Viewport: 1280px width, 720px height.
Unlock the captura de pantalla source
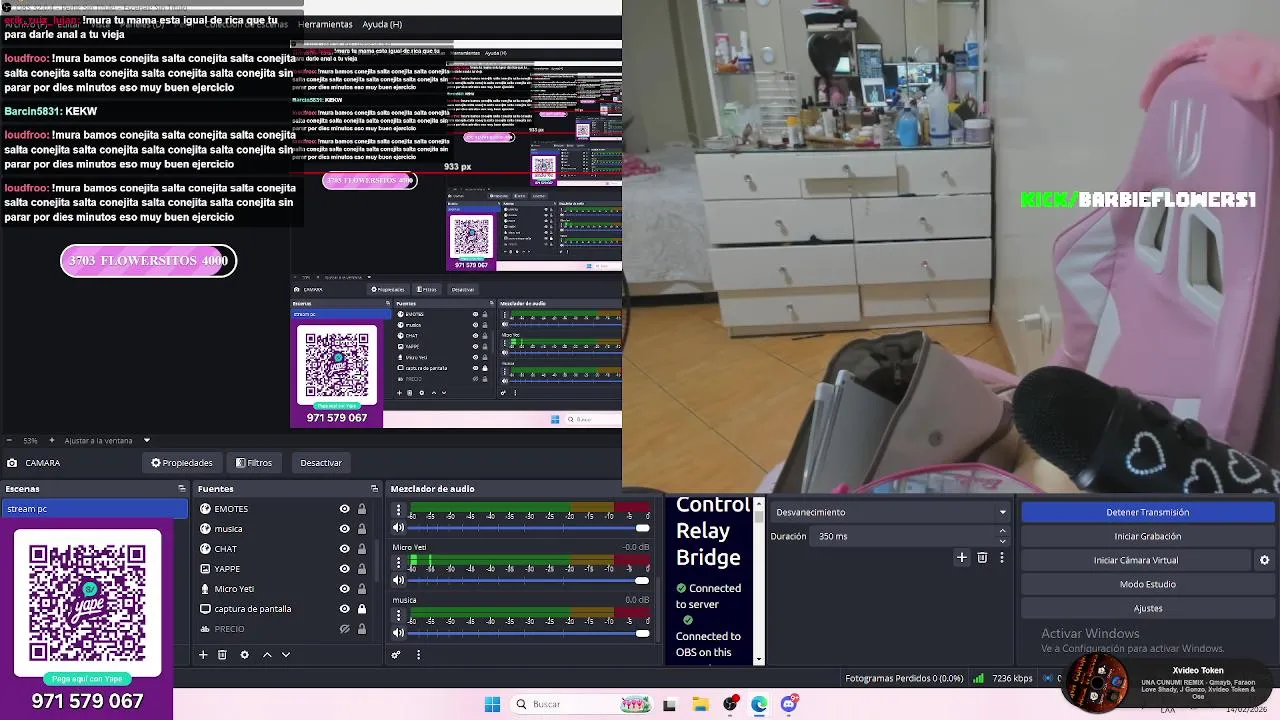(x=362, y=609)
